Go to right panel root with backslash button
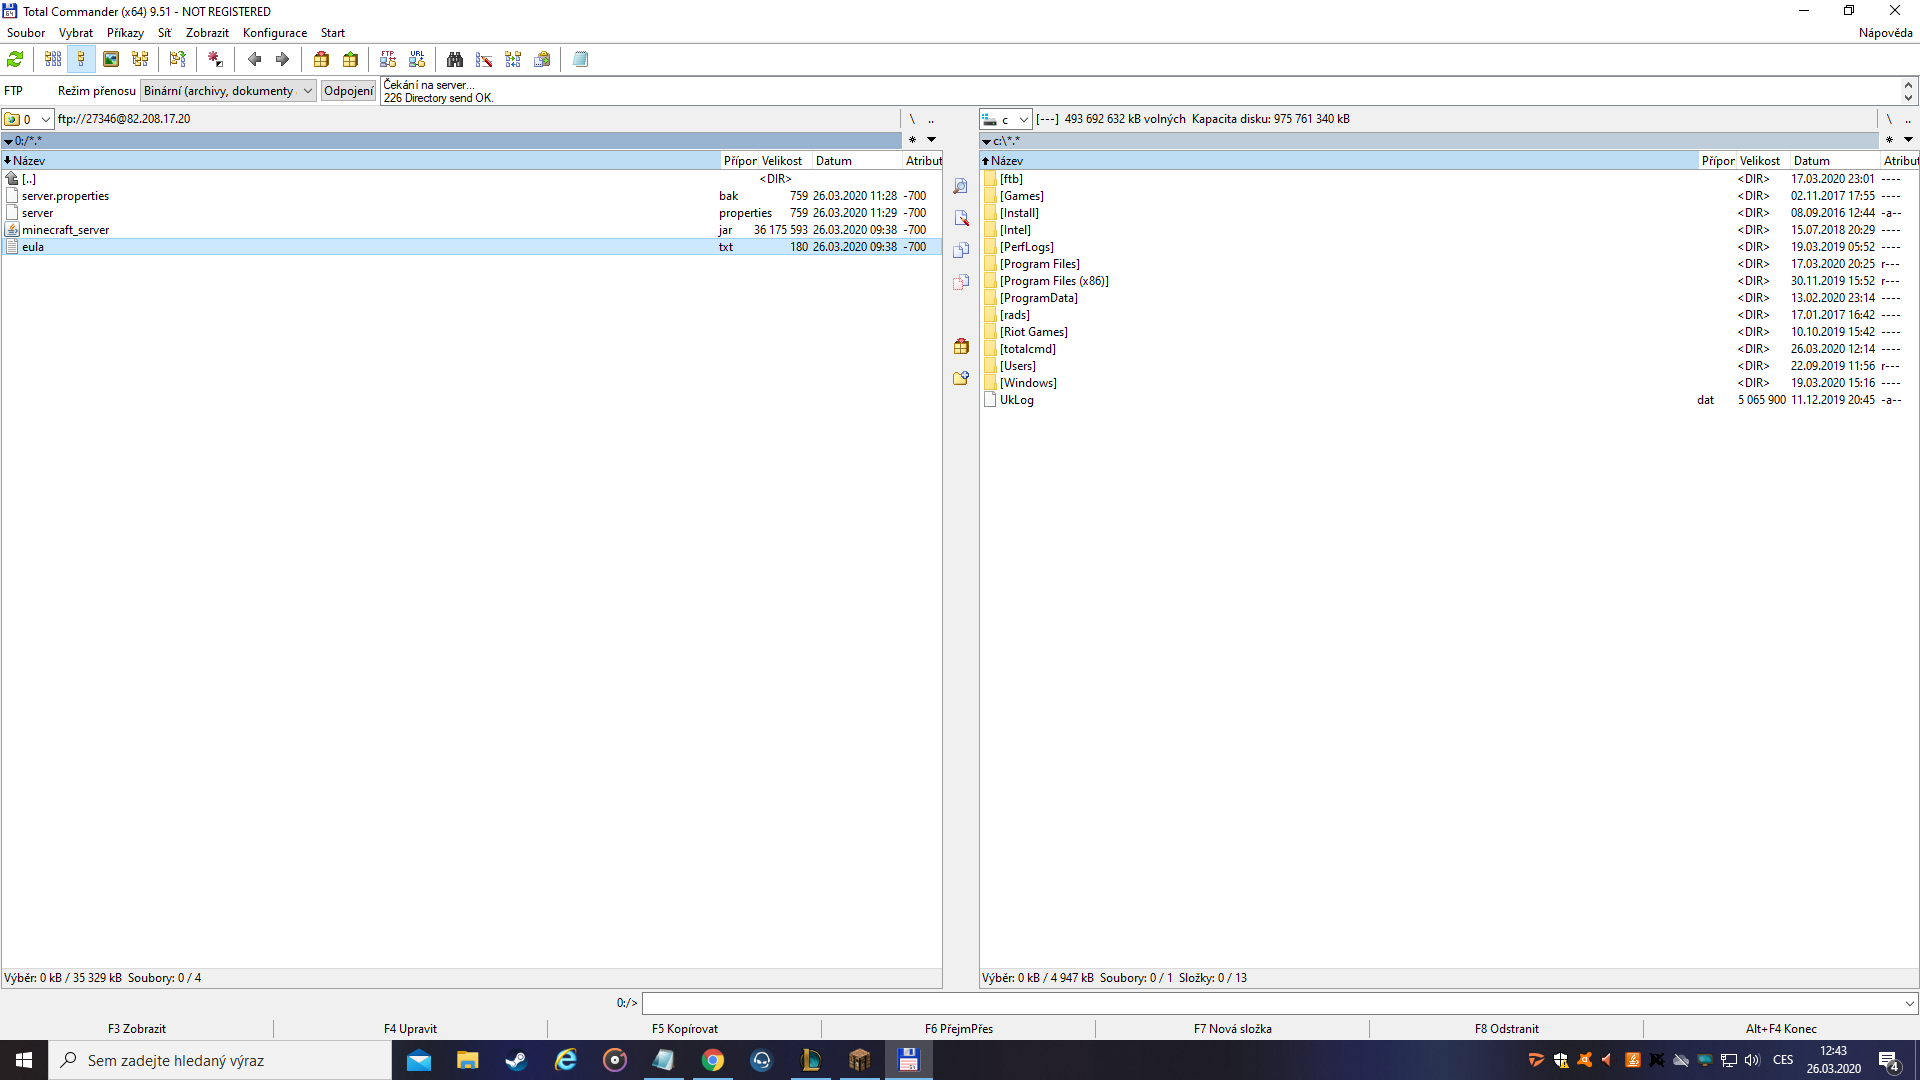The image size is (1920, 1080). click(1889, 119)
